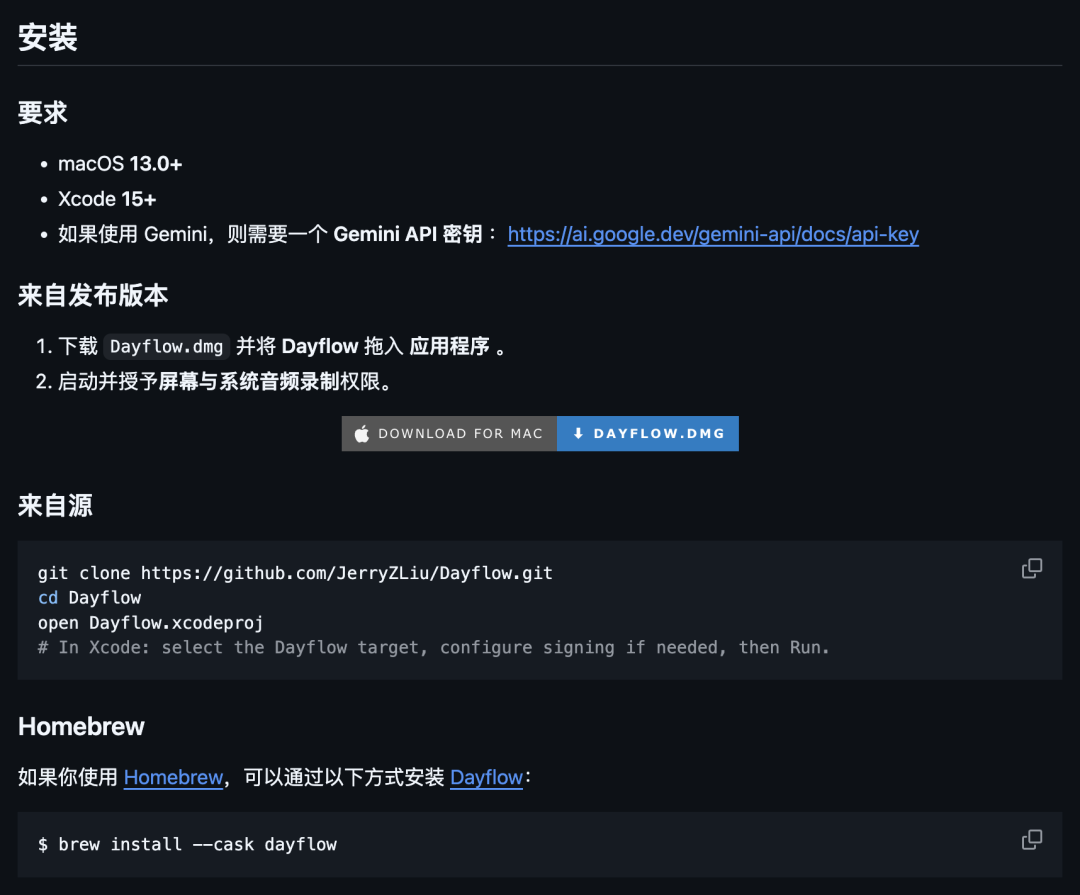
Task: Open the Dayflow link in the Homebrew section
Action: pyautogui.click(x=486, y=777)
